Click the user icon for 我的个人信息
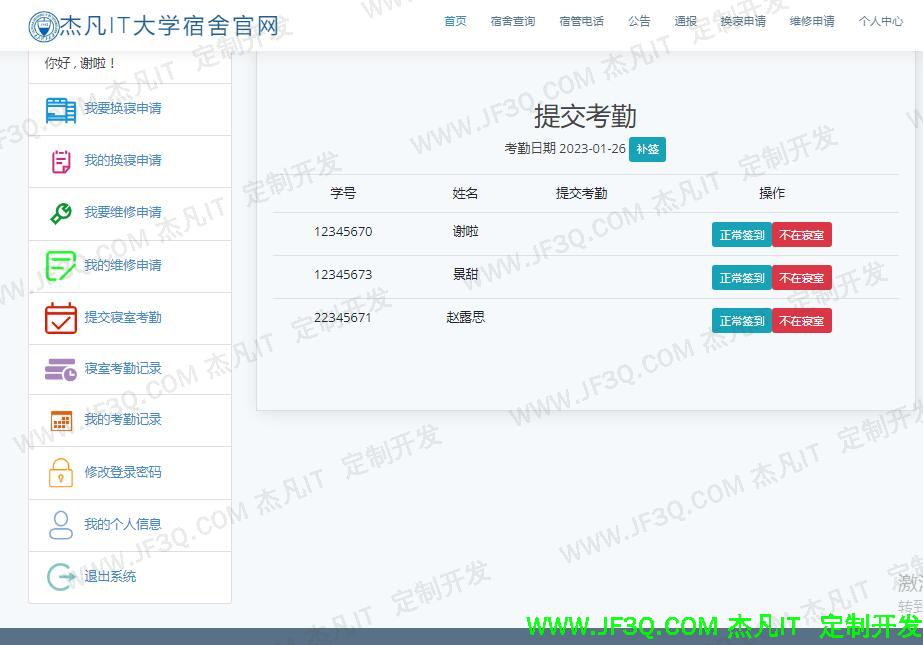This screenshot has width=923, height=645. (61, 524)
